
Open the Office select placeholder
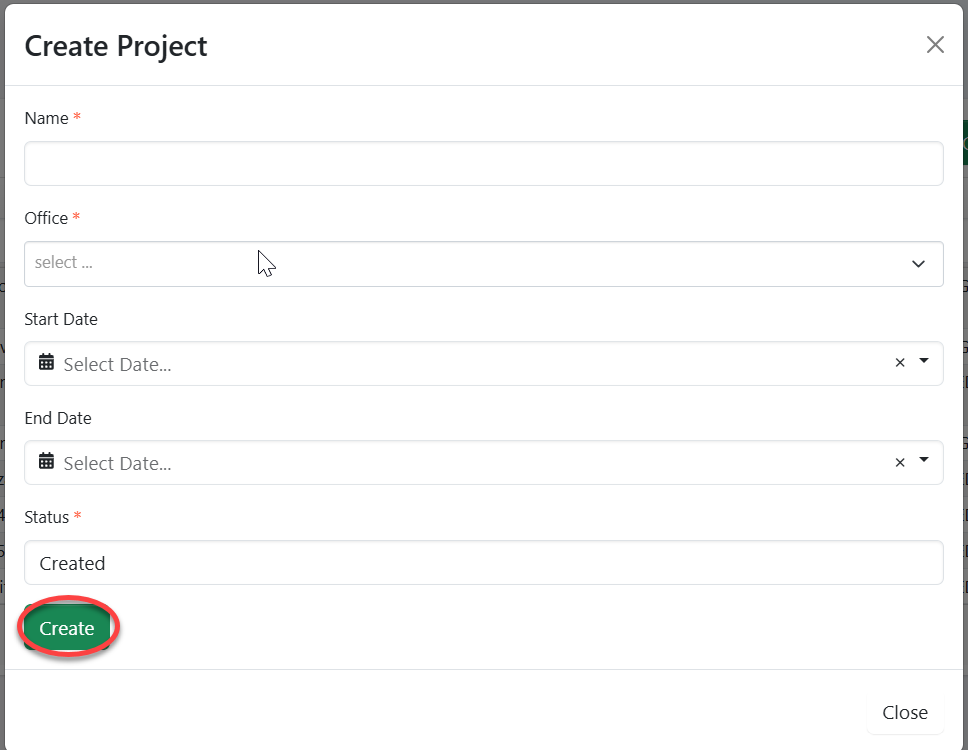pyautogui.click(x=64, y=263)
